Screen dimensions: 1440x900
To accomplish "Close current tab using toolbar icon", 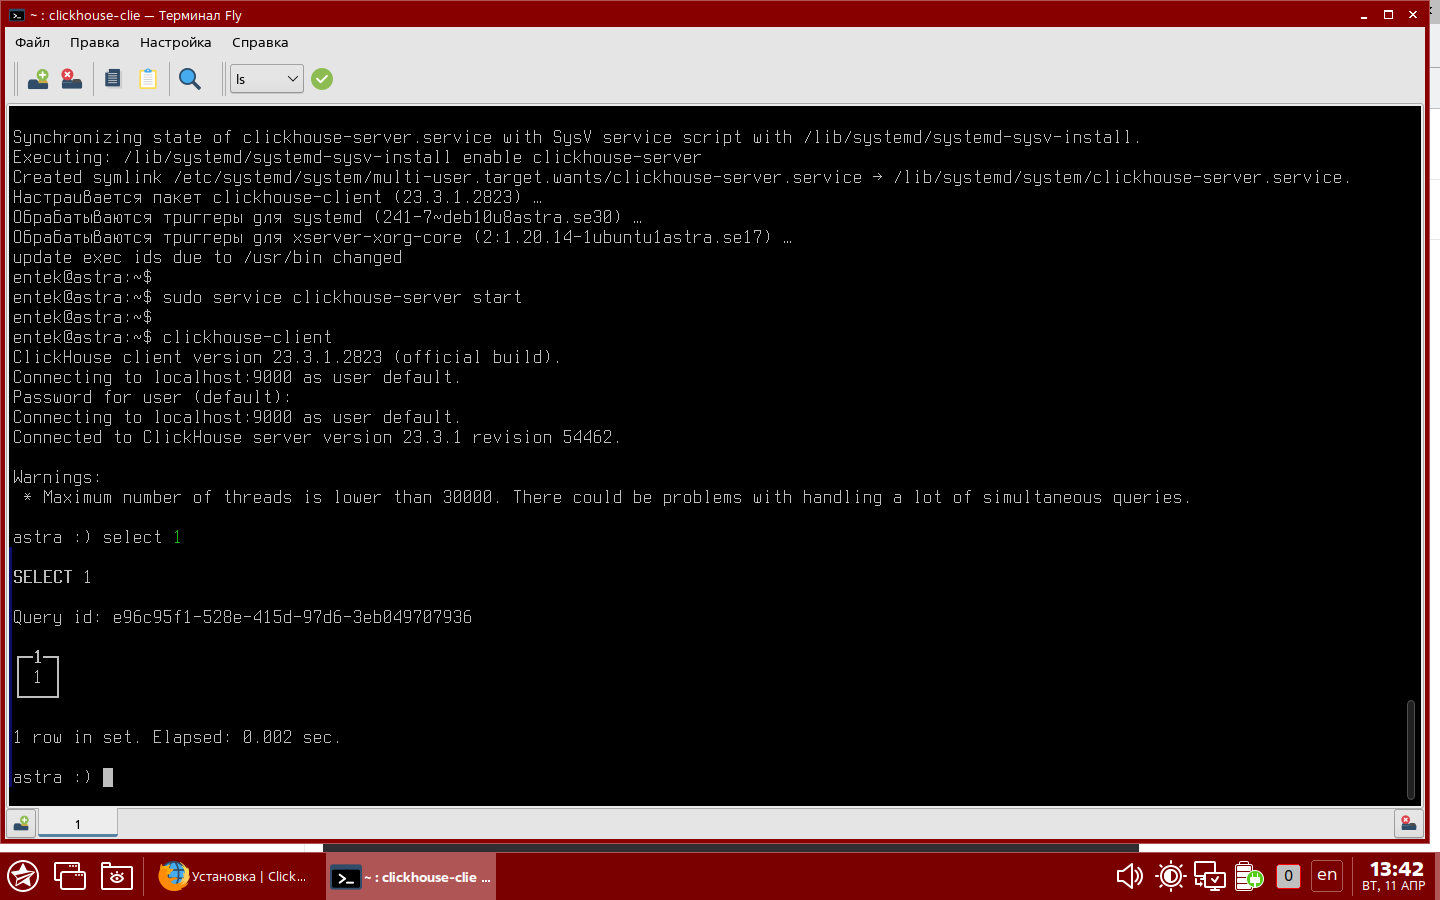I will [71, 79].
